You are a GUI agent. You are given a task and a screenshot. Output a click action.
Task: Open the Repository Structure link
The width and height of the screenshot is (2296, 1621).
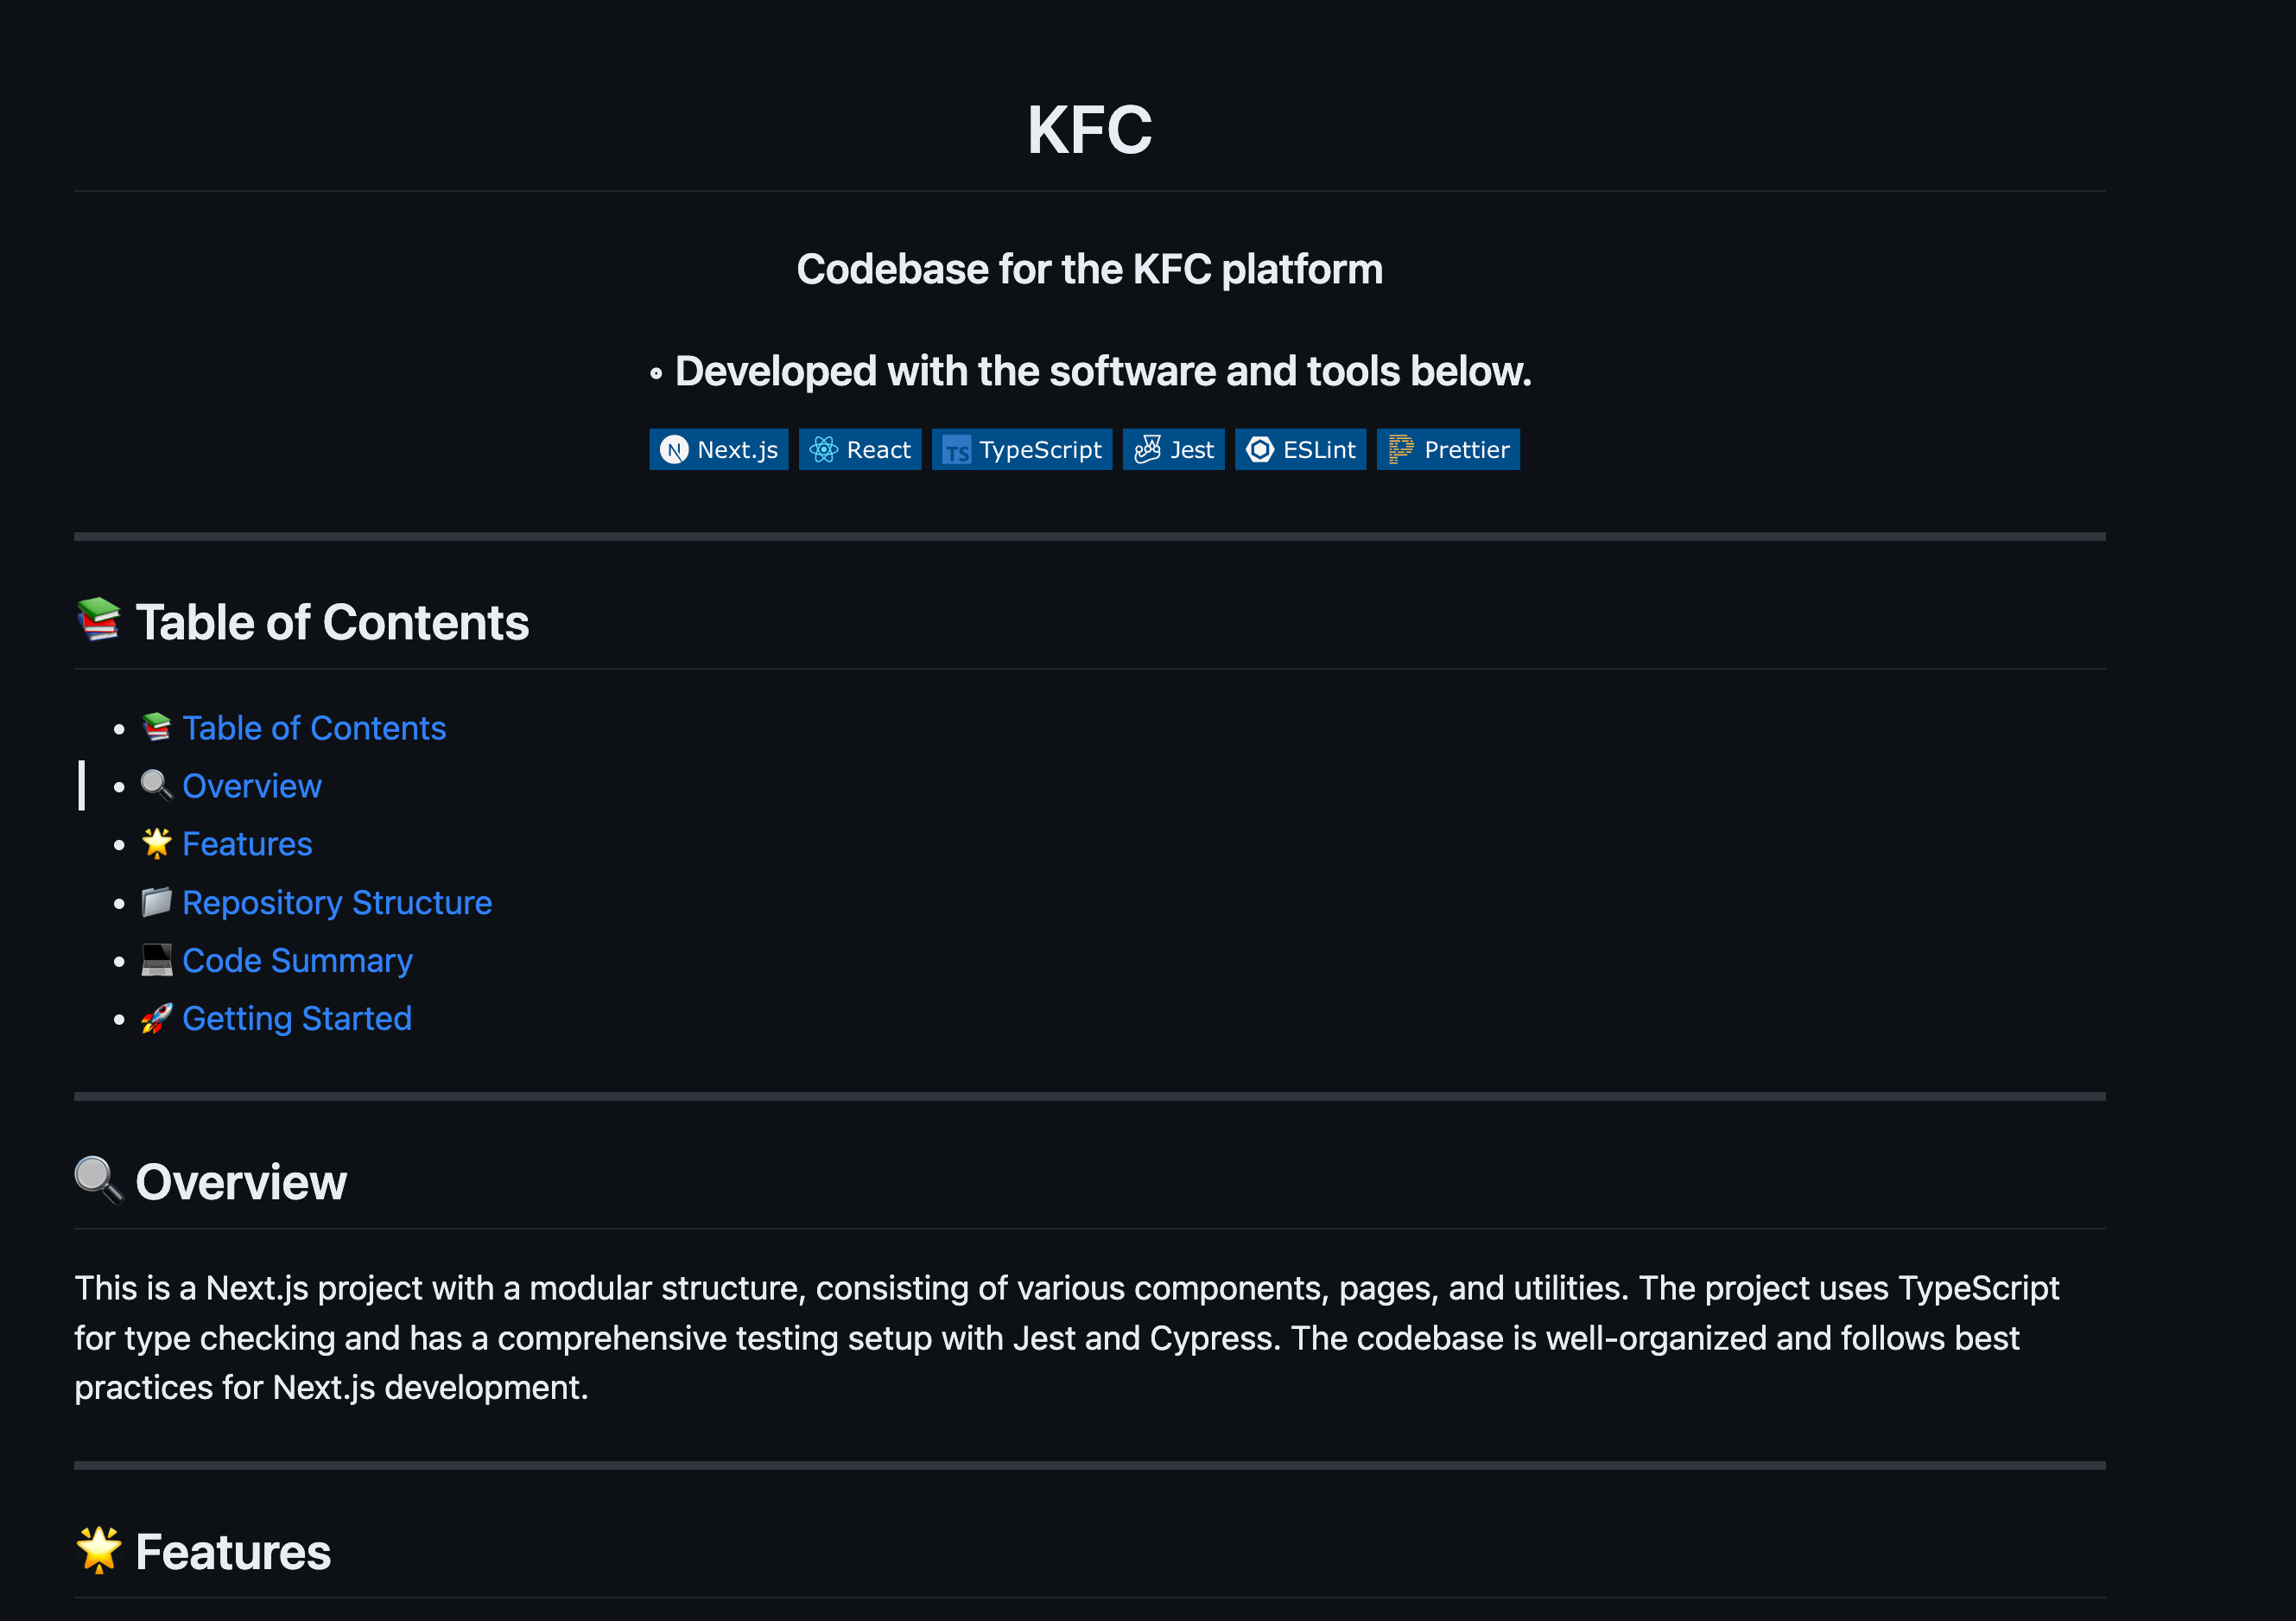pos(336,902)
